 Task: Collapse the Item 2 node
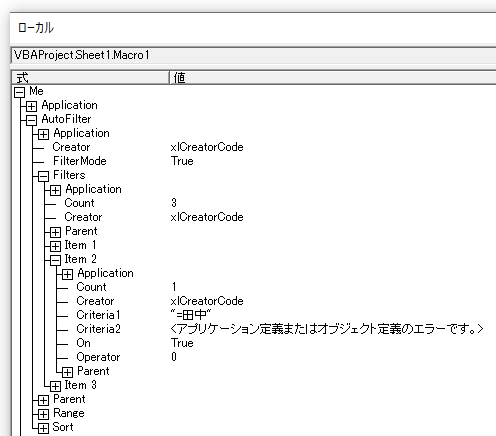[55, 260]
